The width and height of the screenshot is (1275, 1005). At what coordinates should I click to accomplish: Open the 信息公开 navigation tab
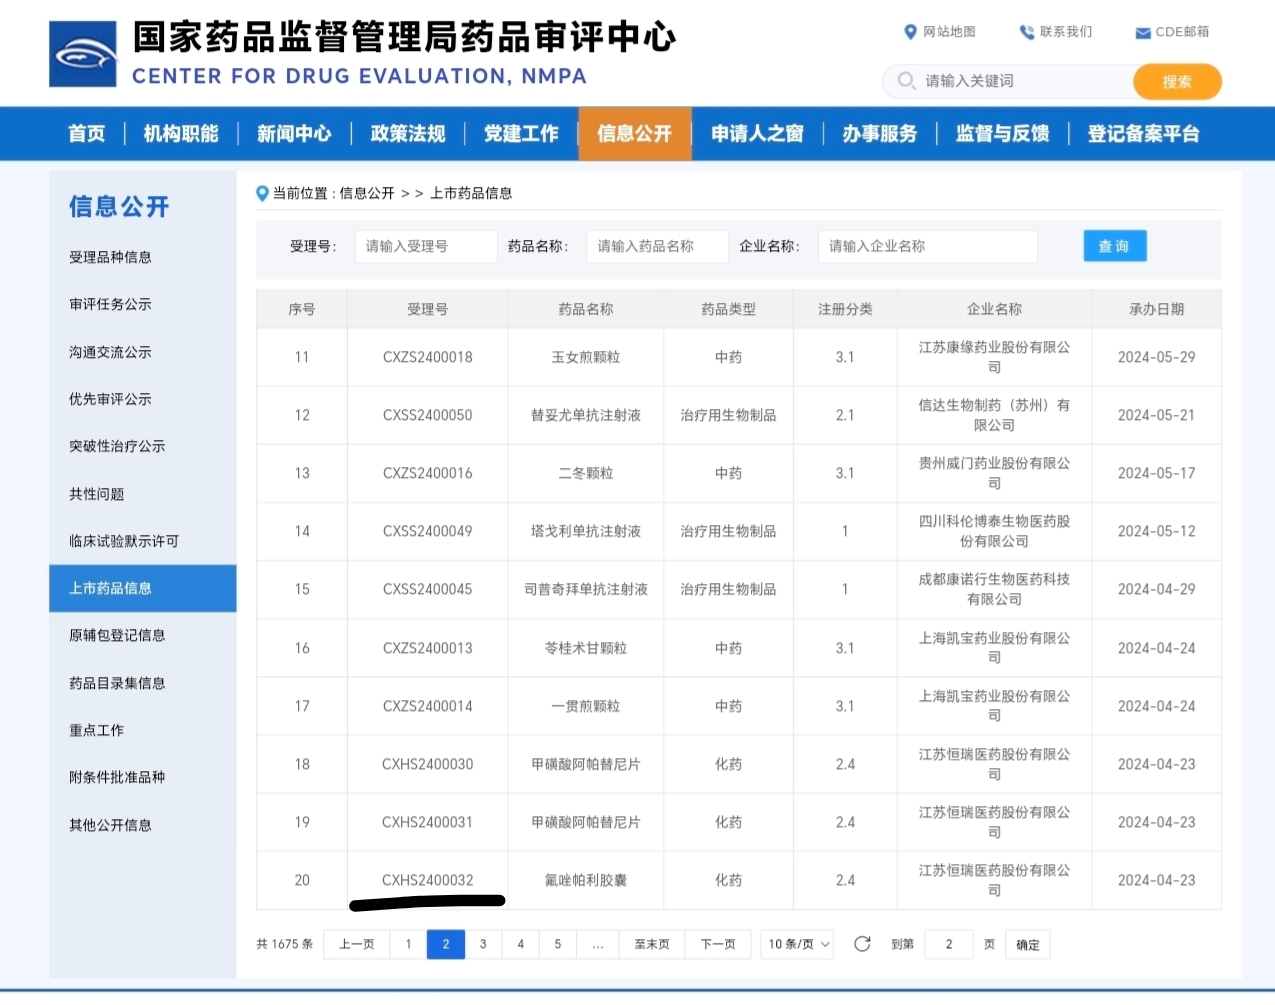tap(634, 134)
